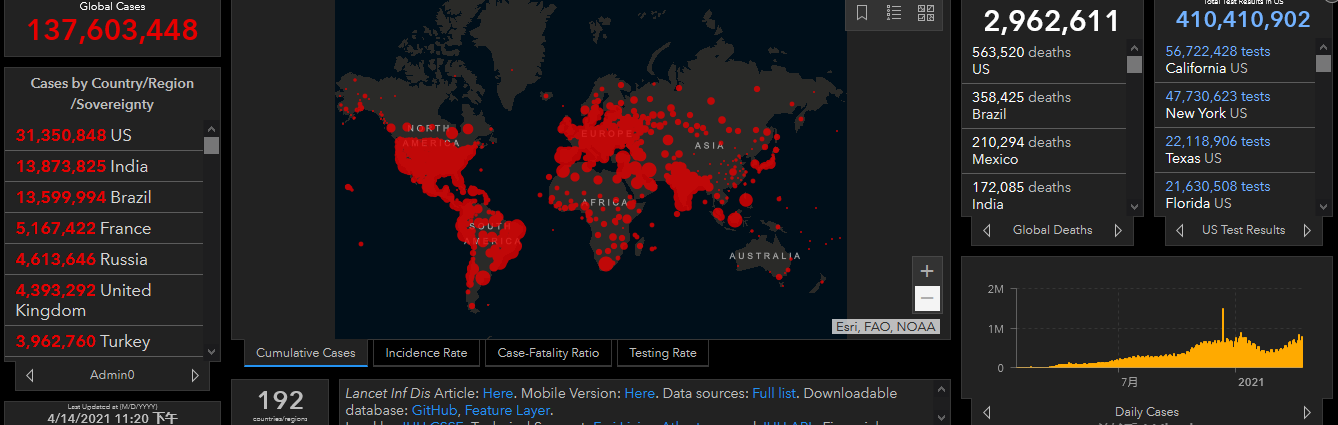The width and height of the screenshot is (1338, 425).
Task: Click left arrow beside Global Deaths
Action: click(x=988, y=230)
